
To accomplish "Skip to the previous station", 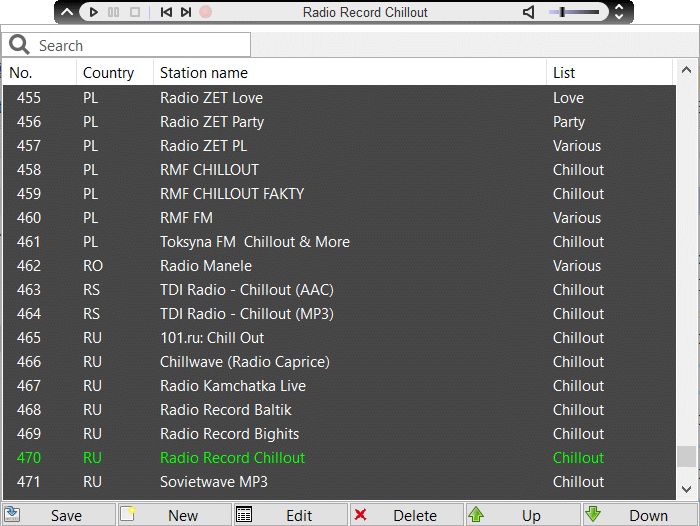I will click(x=165, y=12).
